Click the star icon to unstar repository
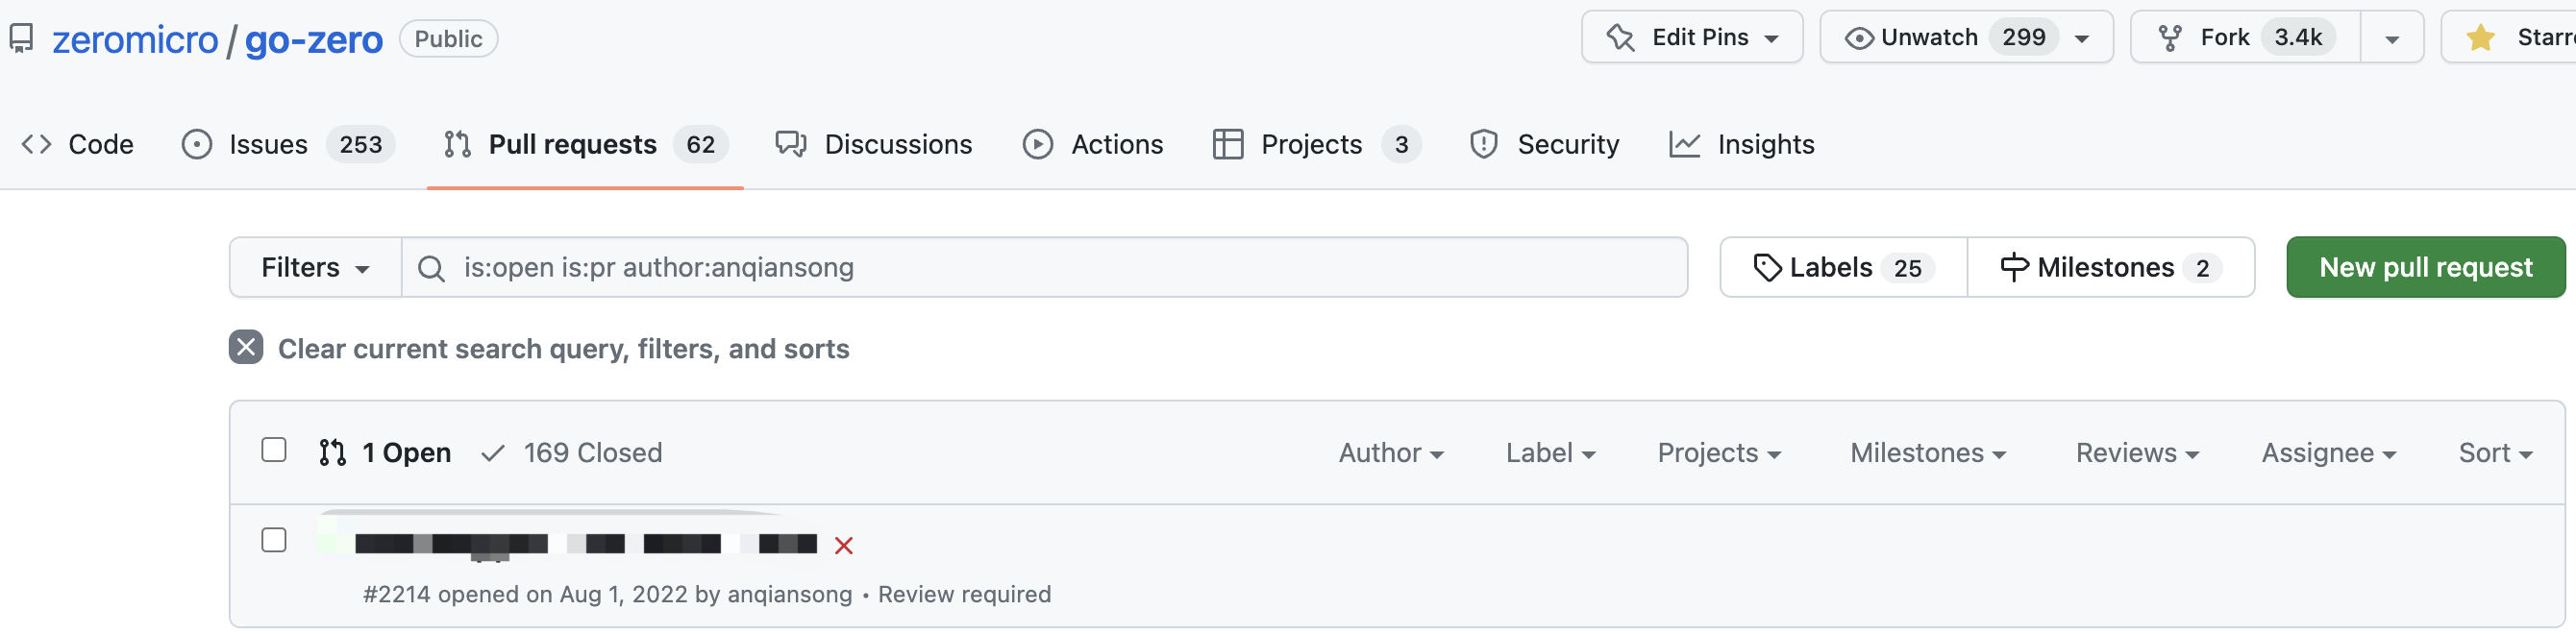 click(x=2480, y=38)
